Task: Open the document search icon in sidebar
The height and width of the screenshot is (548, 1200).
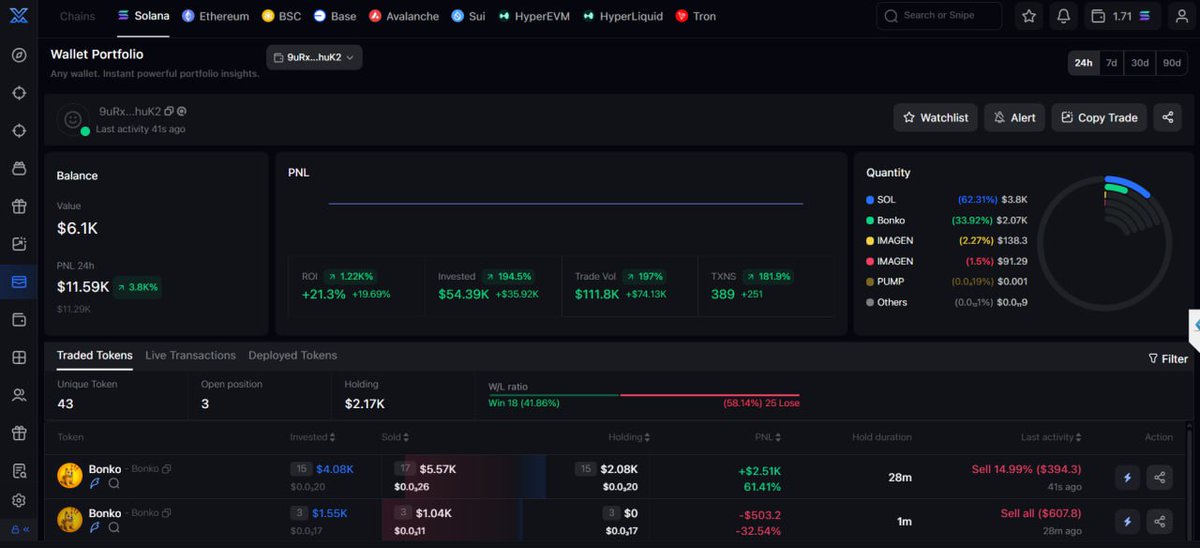Action: [19, 471]
